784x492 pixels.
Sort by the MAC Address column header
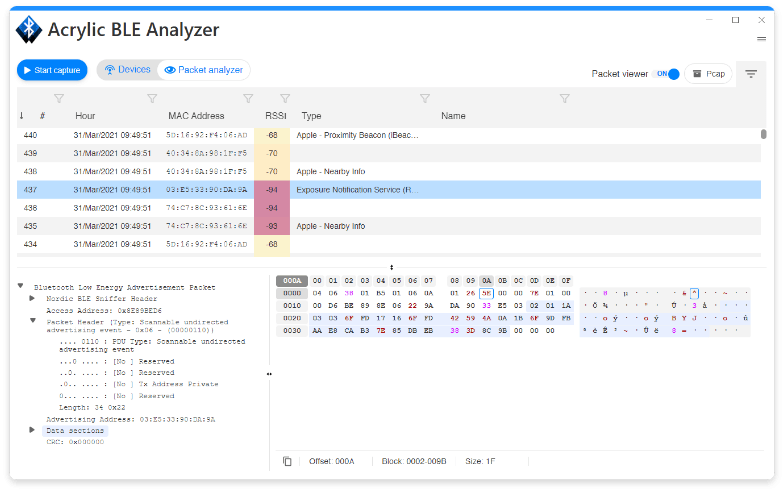[x=196, y=116]
